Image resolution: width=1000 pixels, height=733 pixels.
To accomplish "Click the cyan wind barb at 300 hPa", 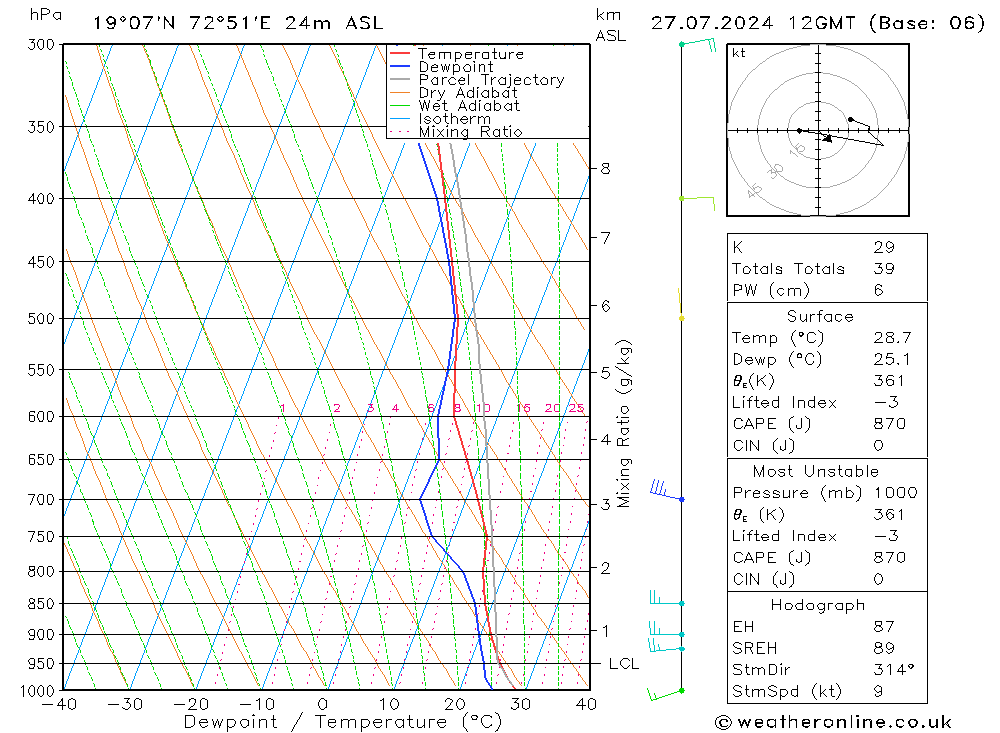I will 698,45.
